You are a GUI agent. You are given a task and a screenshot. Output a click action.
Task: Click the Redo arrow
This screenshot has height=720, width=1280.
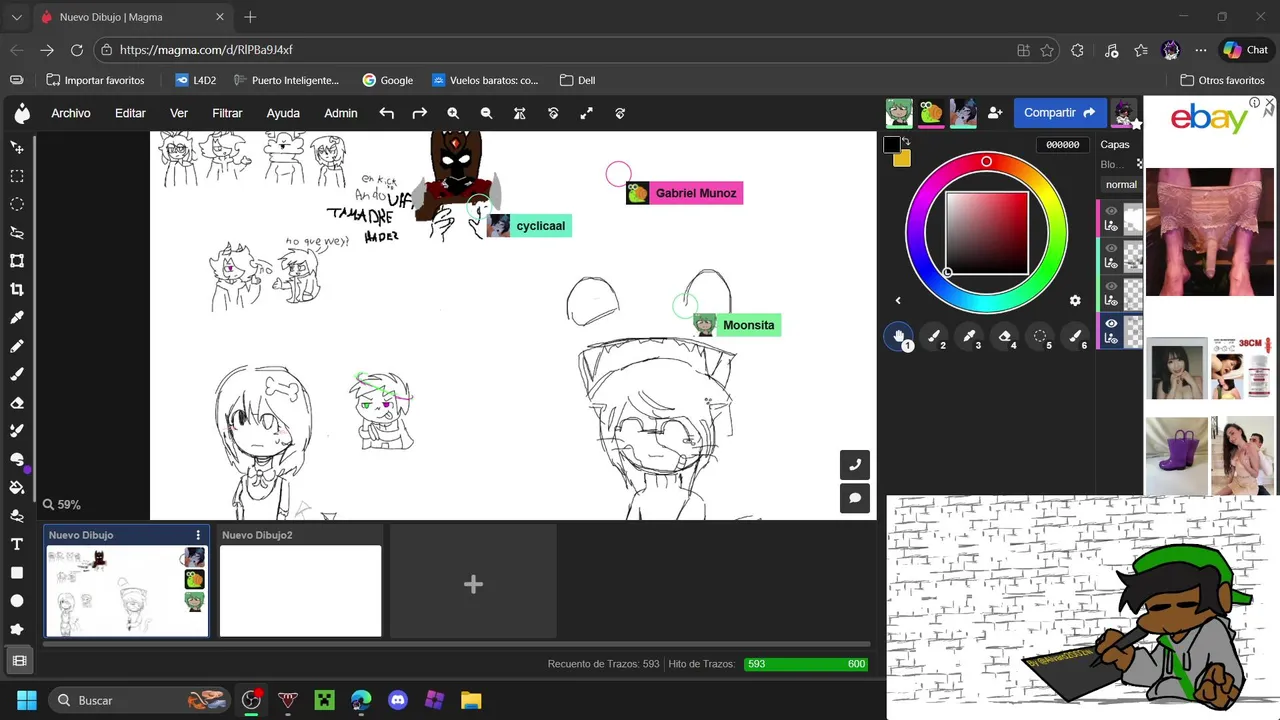click(x=420, y=113)
